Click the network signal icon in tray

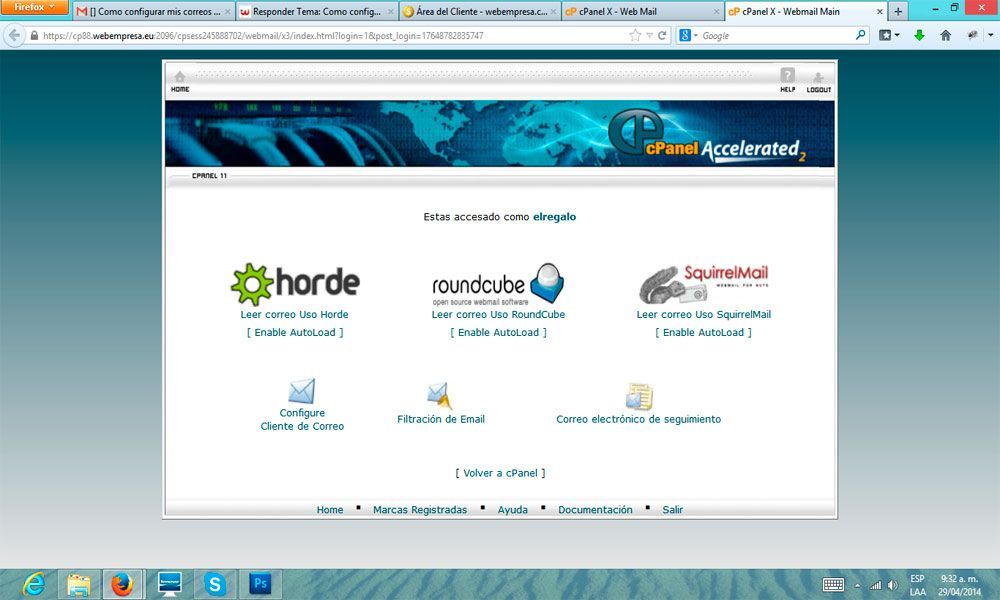(x=876, y=585)
